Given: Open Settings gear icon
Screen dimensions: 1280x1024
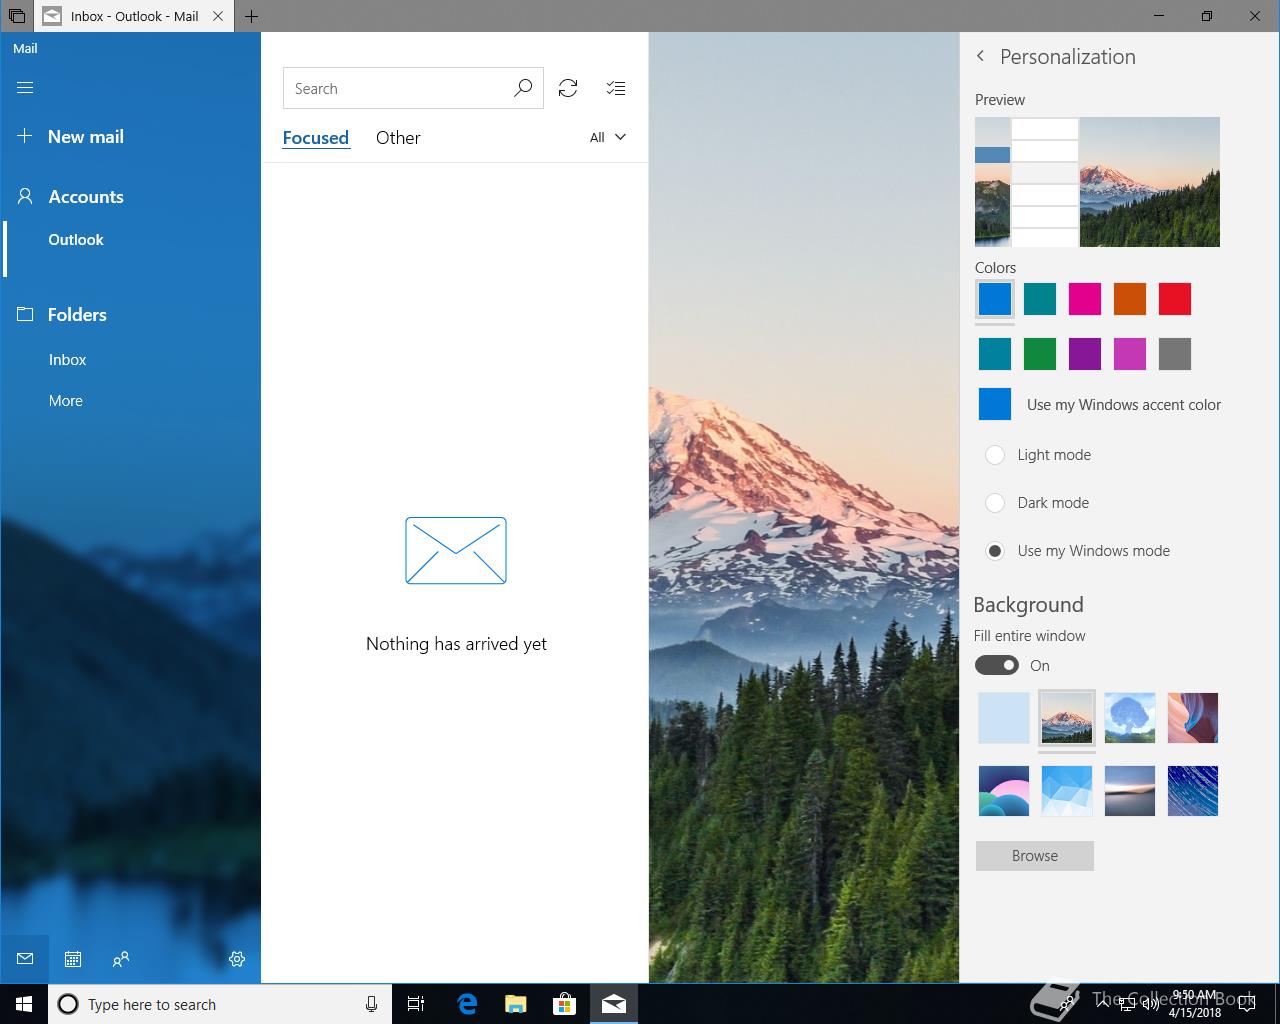Looking at the screenshot, I should 237,958.
